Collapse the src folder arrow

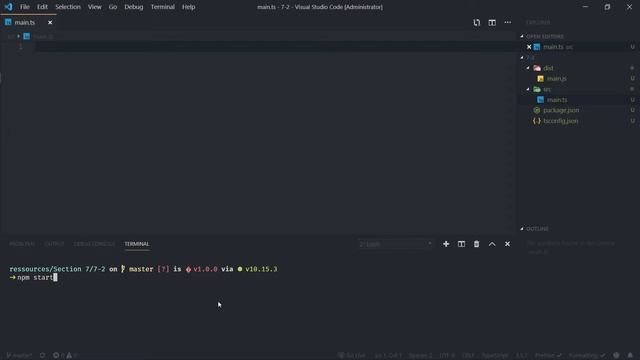528,89
